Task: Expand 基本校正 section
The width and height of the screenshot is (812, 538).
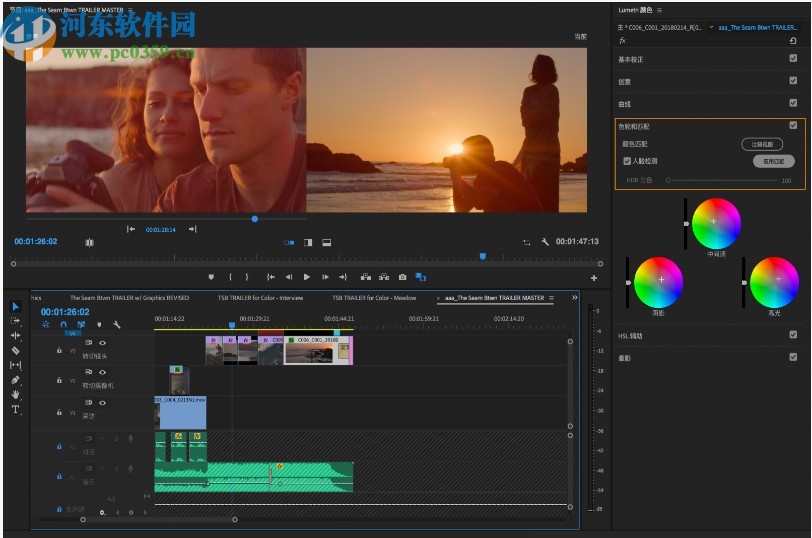Action: [630, 60]
